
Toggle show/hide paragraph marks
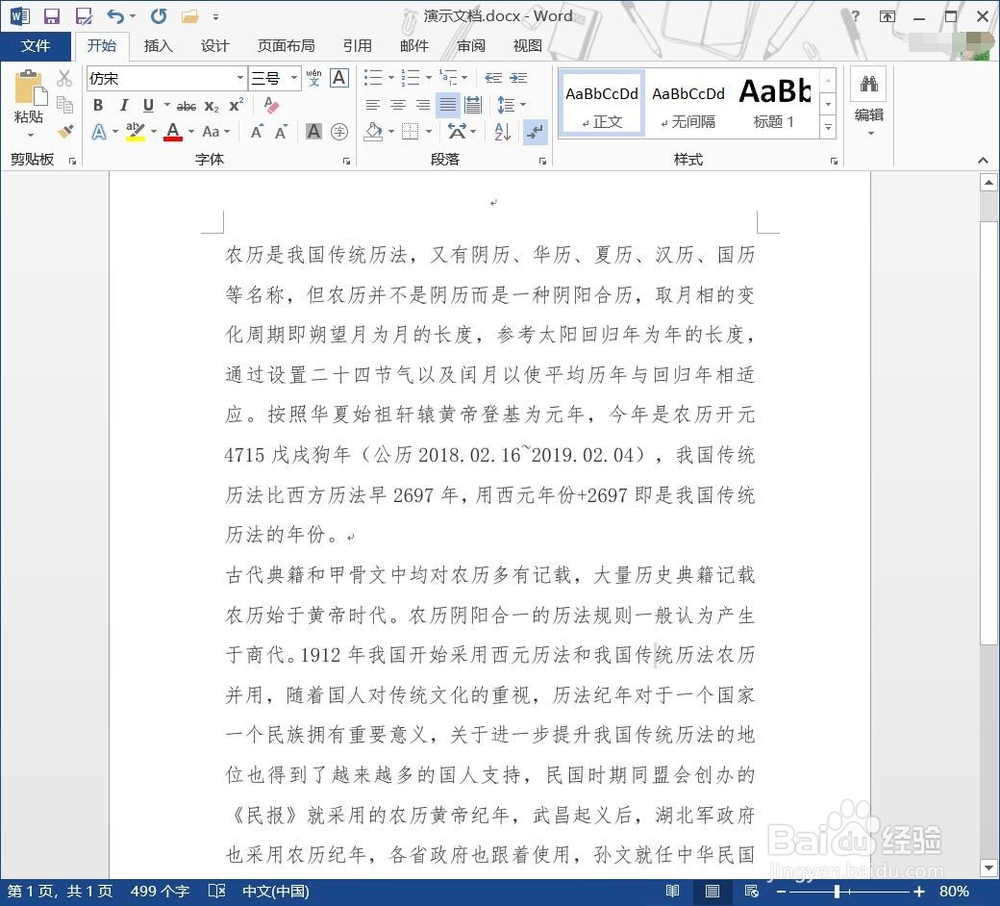pyautogui.click(x=534, y=132)
